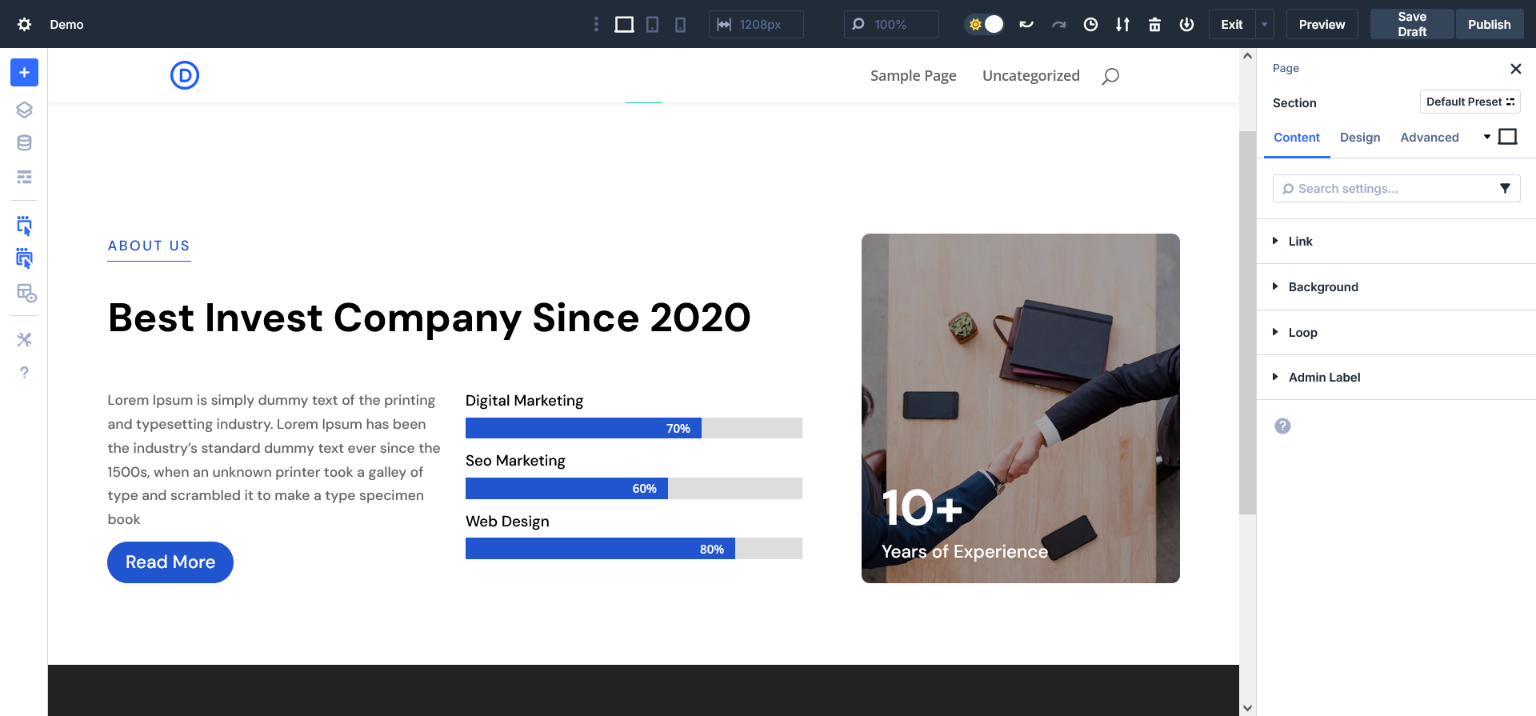The image size is (1536, 716).
Task: Switch to desktop view icon
Action: coord(624,24)
